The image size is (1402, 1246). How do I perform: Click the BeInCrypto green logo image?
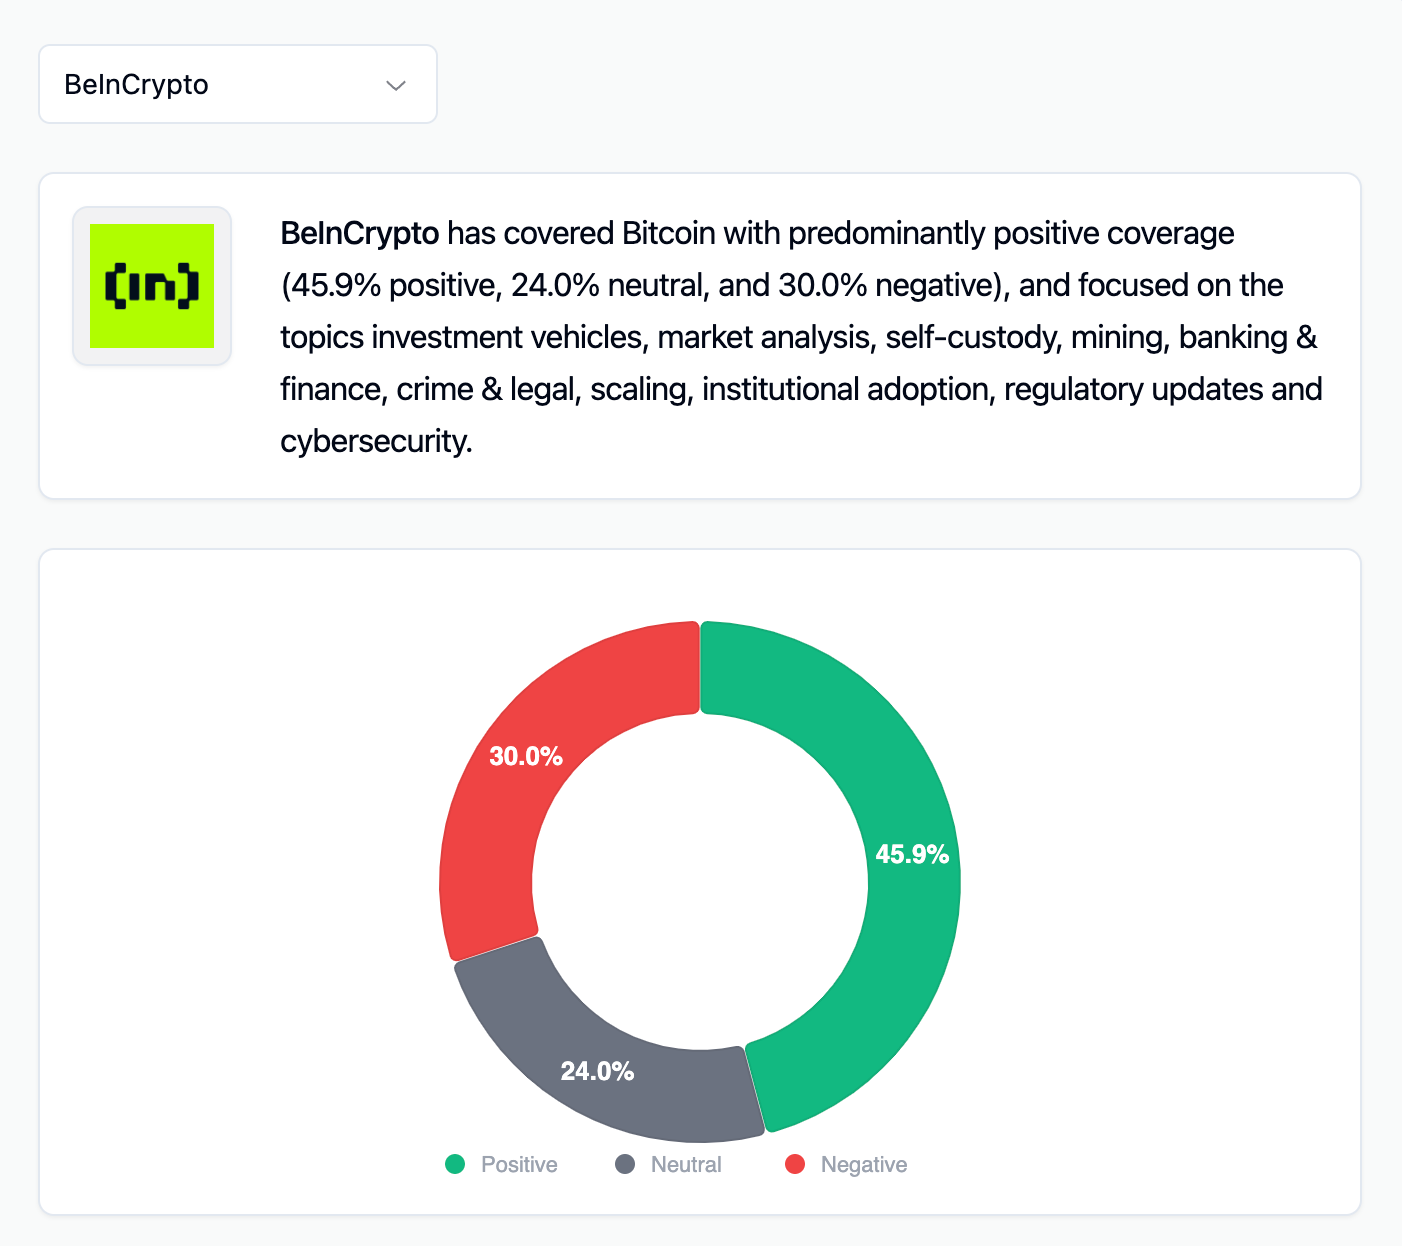tap(152, 286)
